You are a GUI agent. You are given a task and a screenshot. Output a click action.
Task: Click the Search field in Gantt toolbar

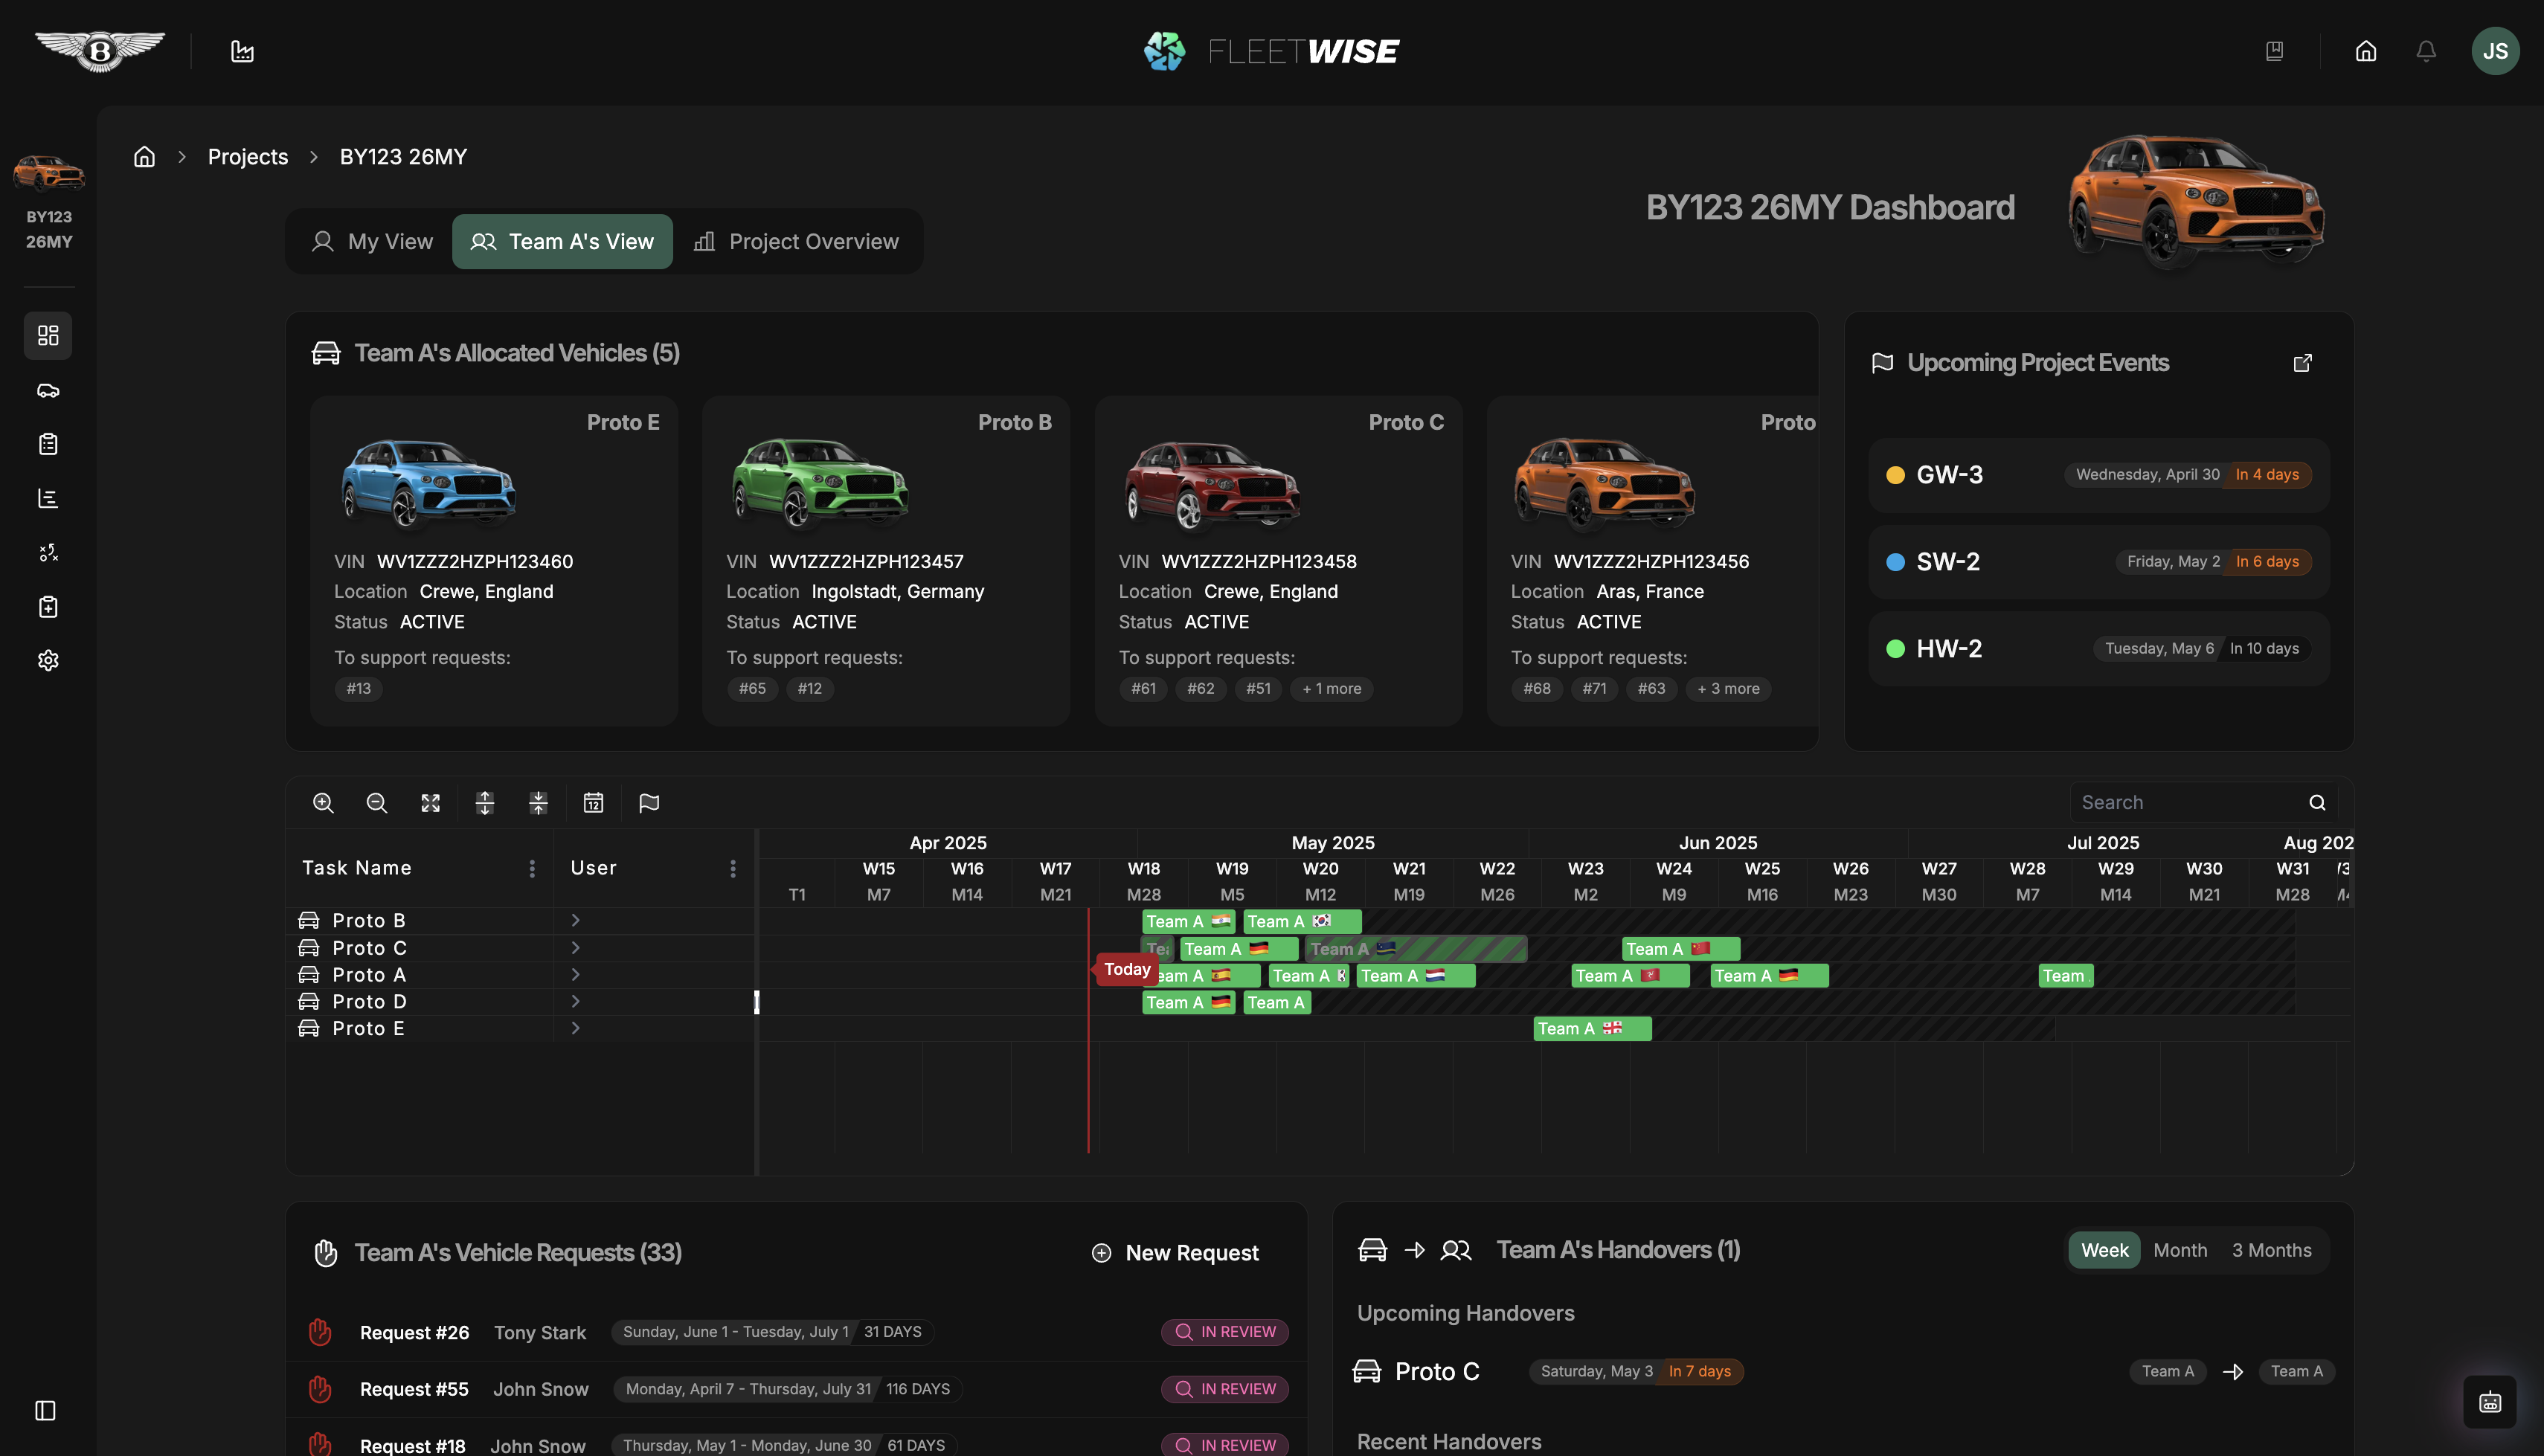point(2203,803)
